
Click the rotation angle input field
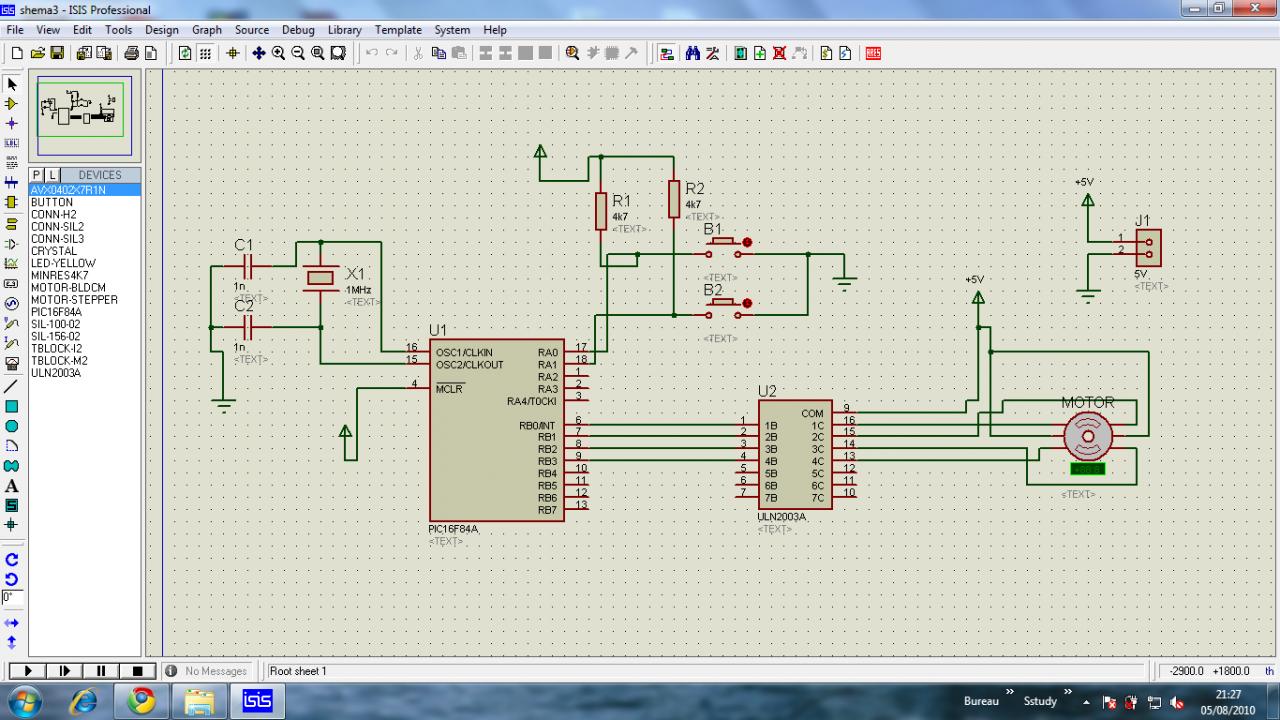[x=12, y=597]
